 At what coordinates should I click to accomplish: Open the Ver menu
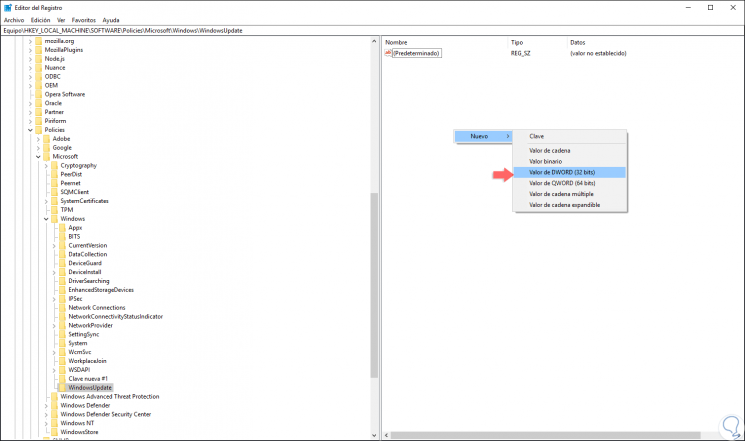point(61,20)
